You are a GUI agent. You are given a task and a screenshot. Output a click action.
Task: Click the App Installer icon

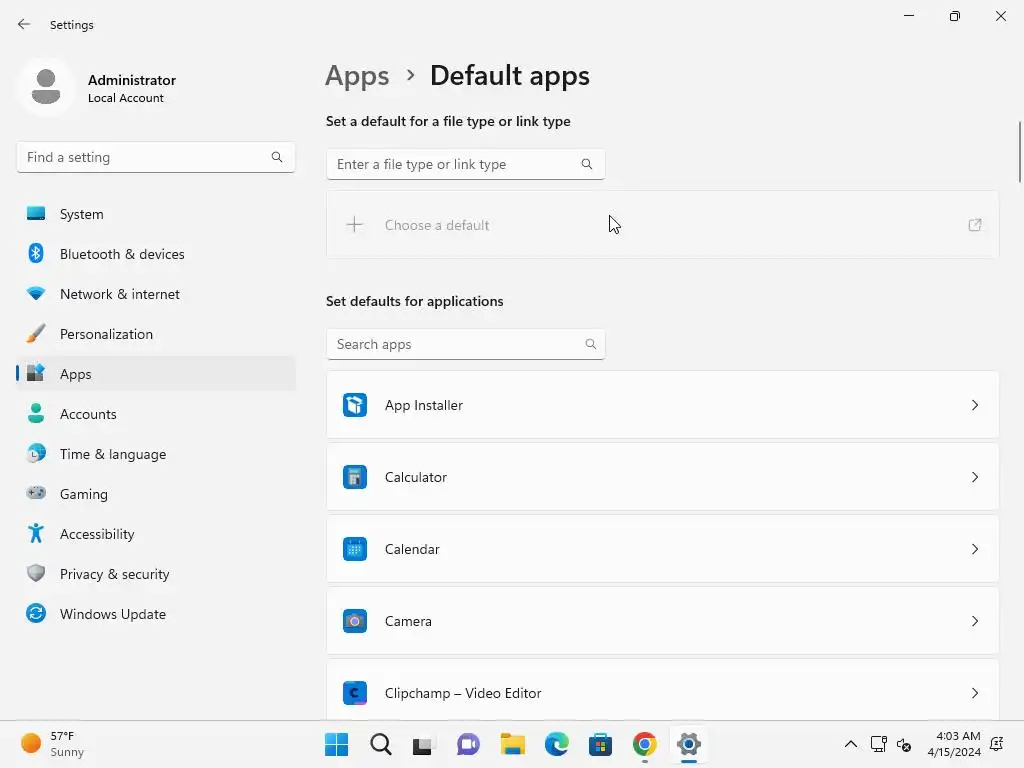355,405
